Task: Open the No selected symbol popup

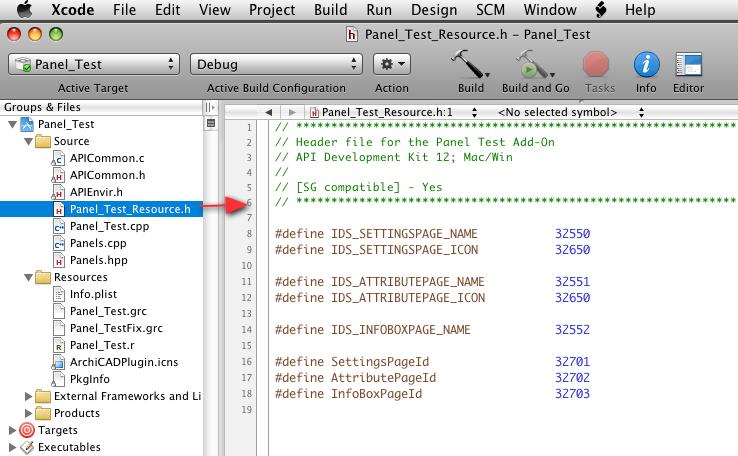Action: pos(570,112)
